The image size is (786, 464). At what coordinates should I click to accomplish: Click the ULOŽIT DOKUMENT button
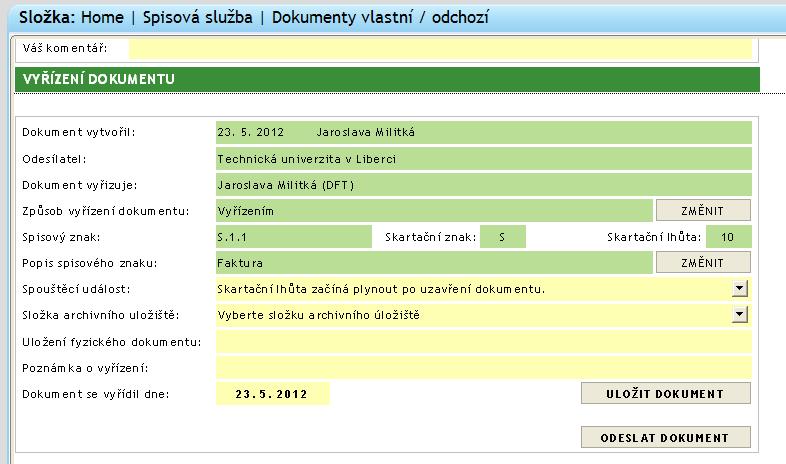coord(665,393)
